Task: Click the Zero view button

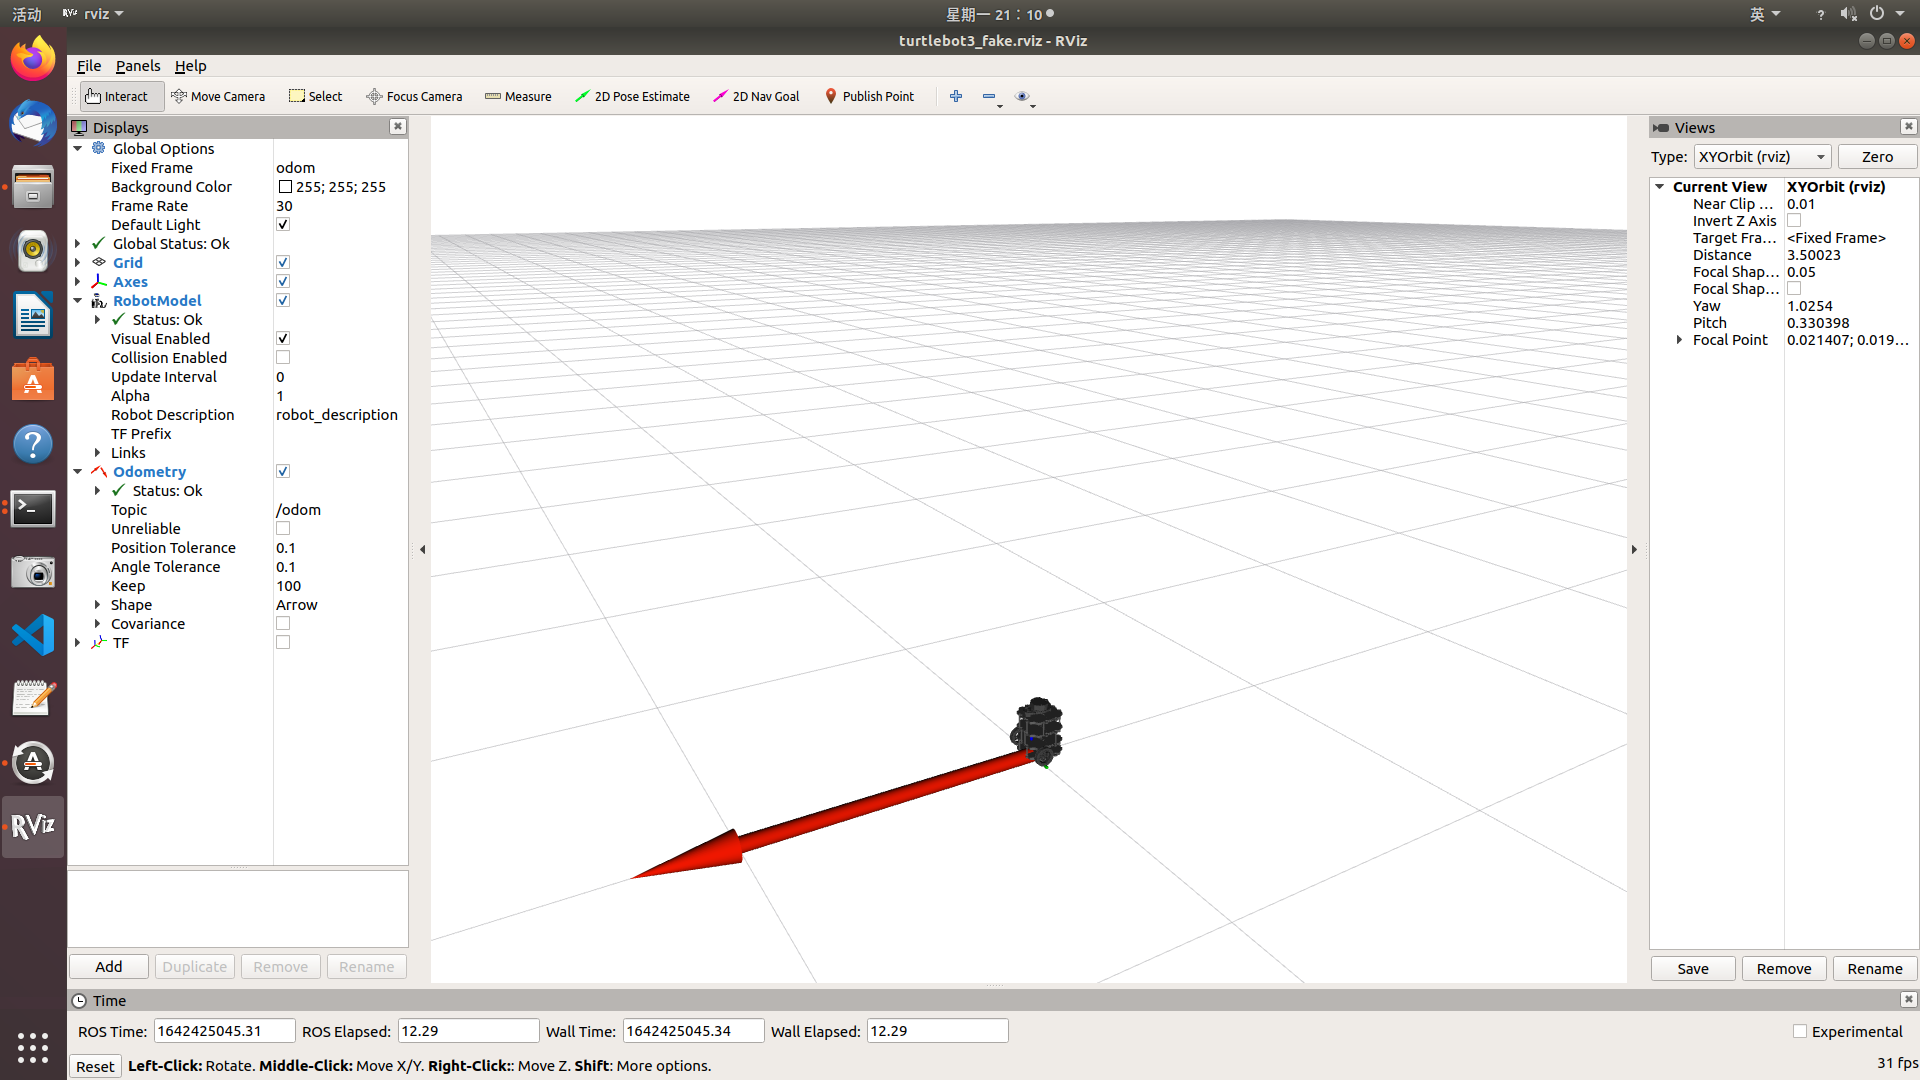Action: pyautogui.click(x=1877, y=156)
